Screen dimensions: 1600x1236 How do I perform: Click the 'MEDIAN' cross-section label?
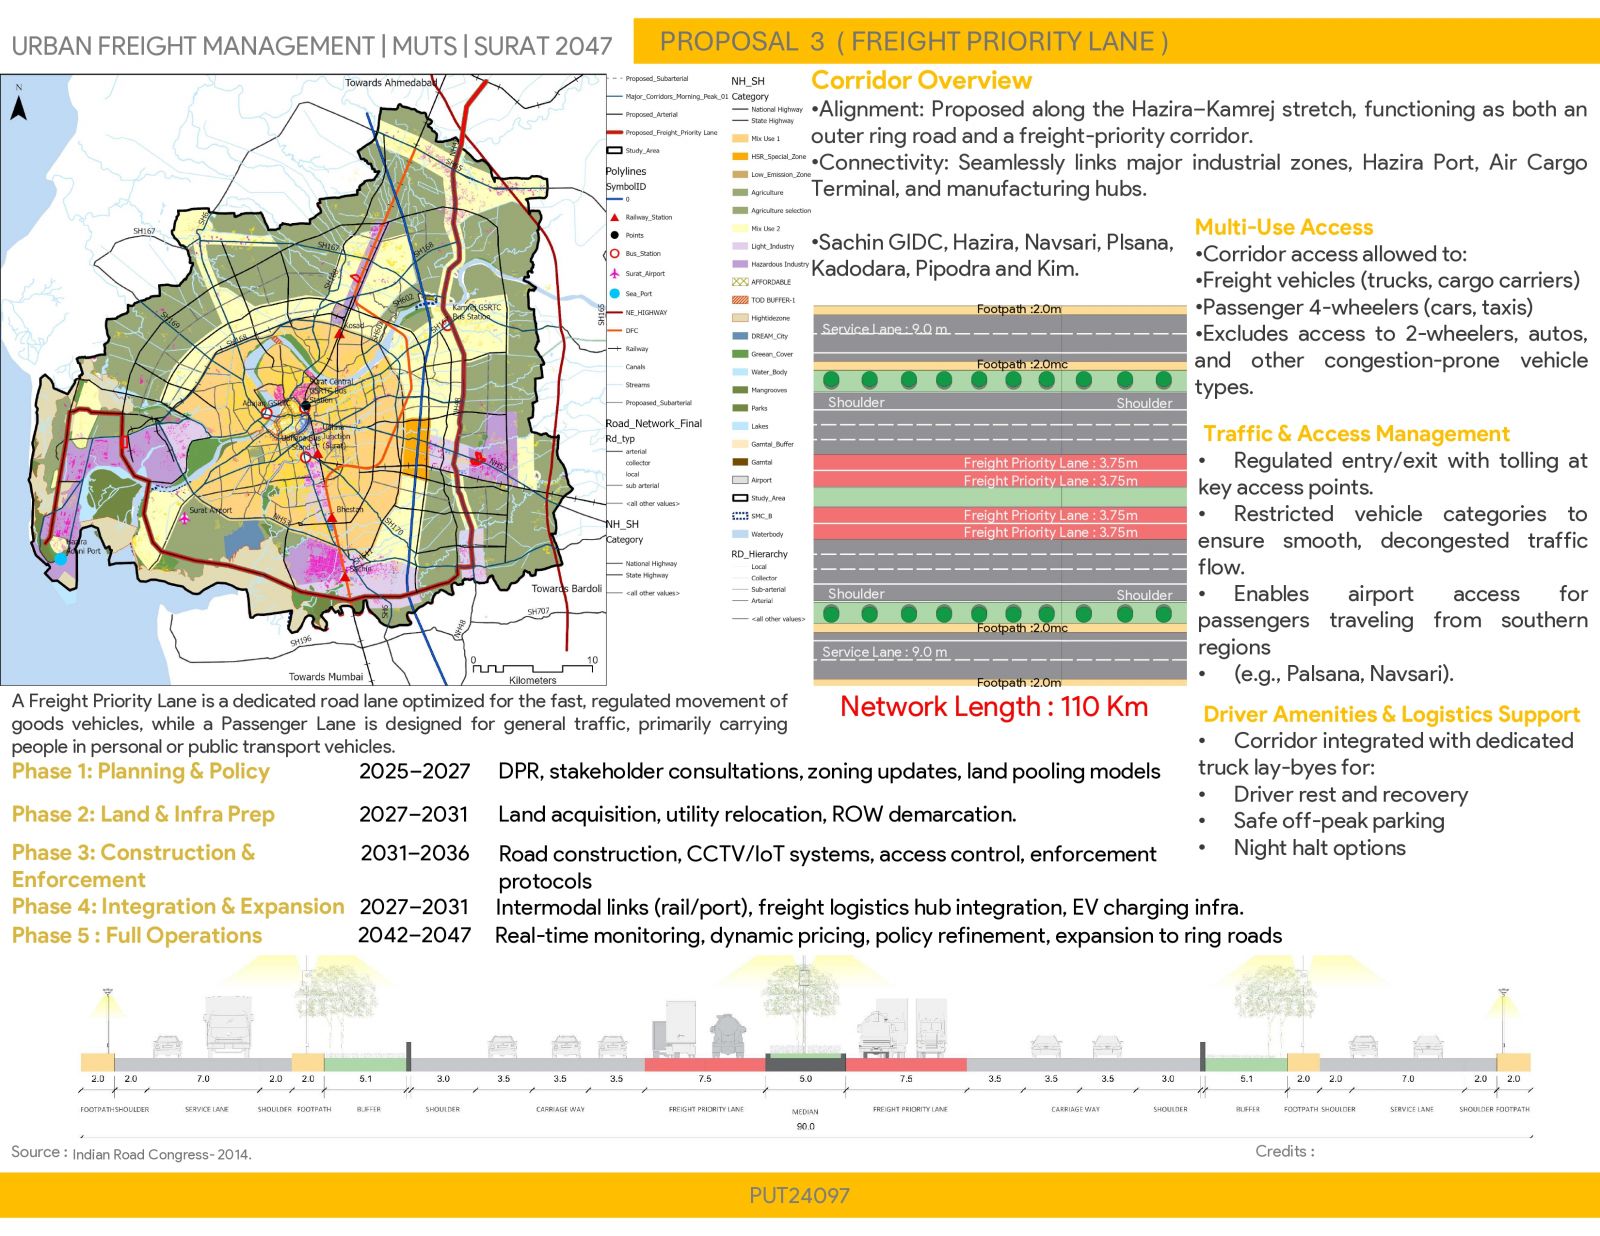point(805,1111)
